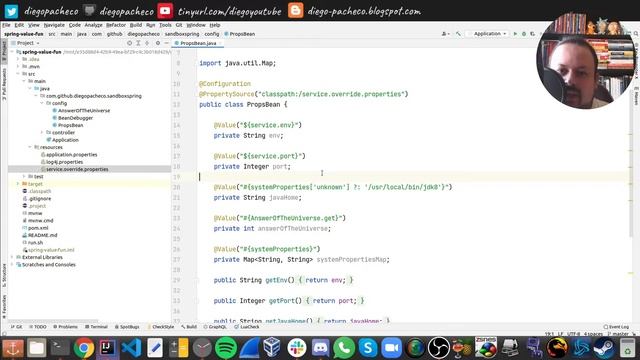Open the Navigate menu
Viewport: 640px width, 360px height.
(x=54, y=25)
